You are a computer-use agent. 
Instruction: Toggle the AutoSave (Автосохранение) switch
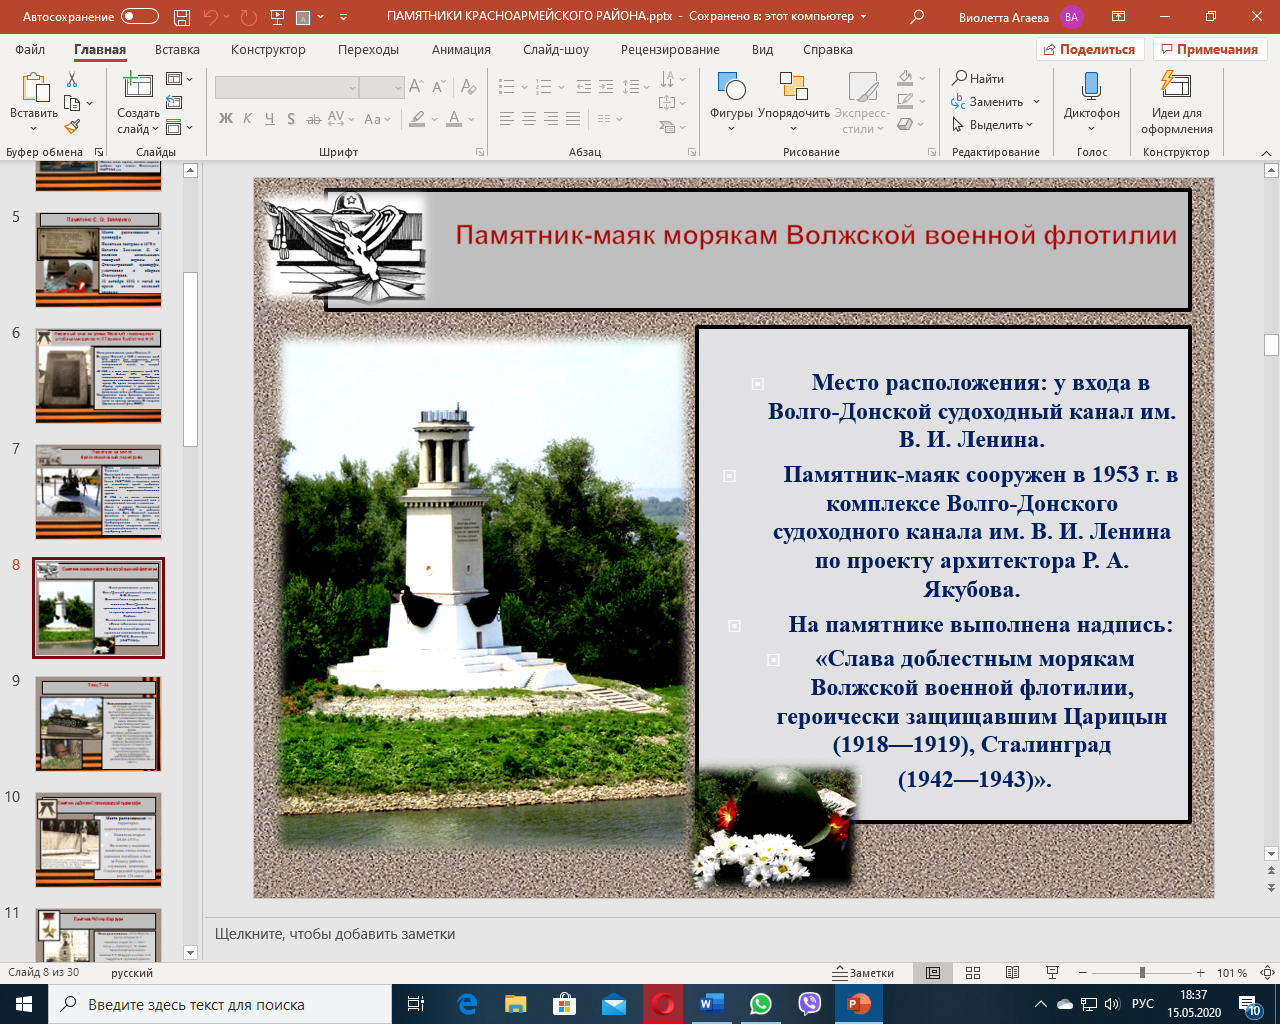click(x=139, y=17)
